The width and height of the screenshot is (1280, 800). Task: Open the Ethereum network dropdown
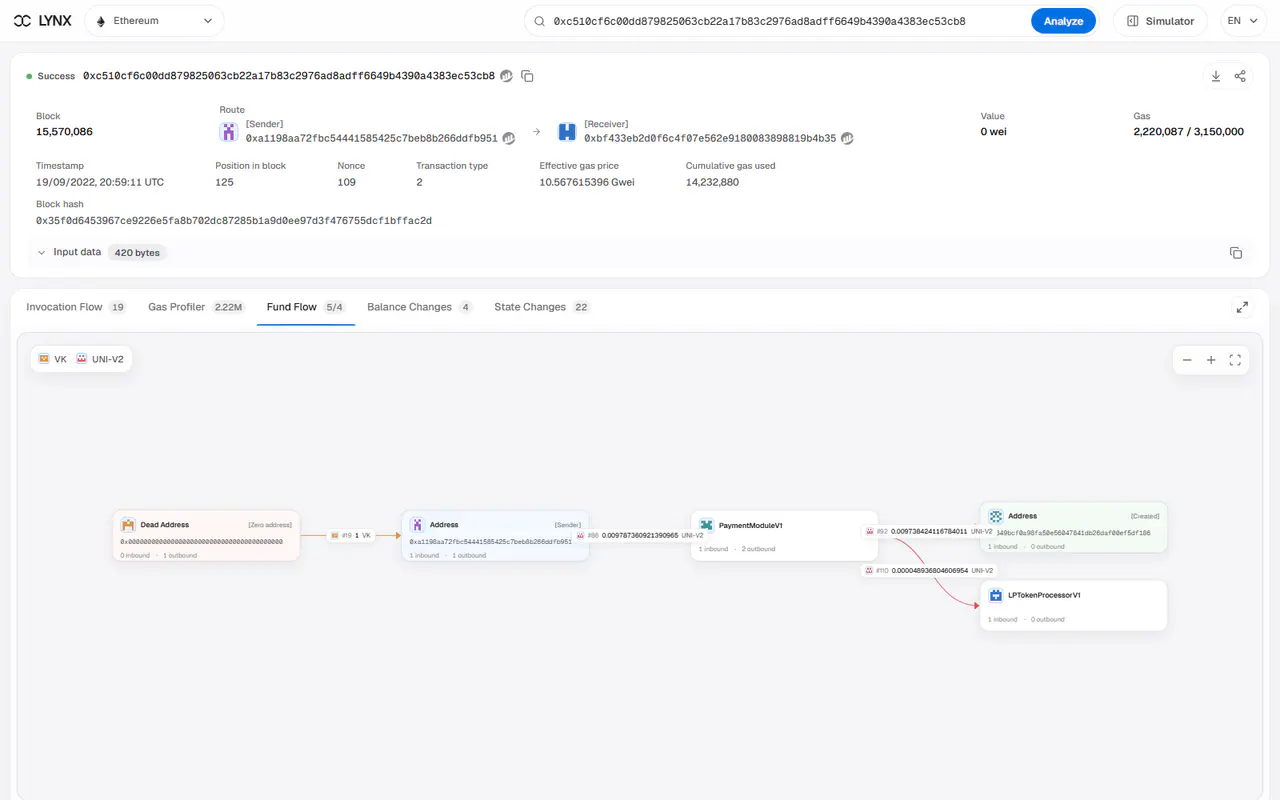(154, 21)
